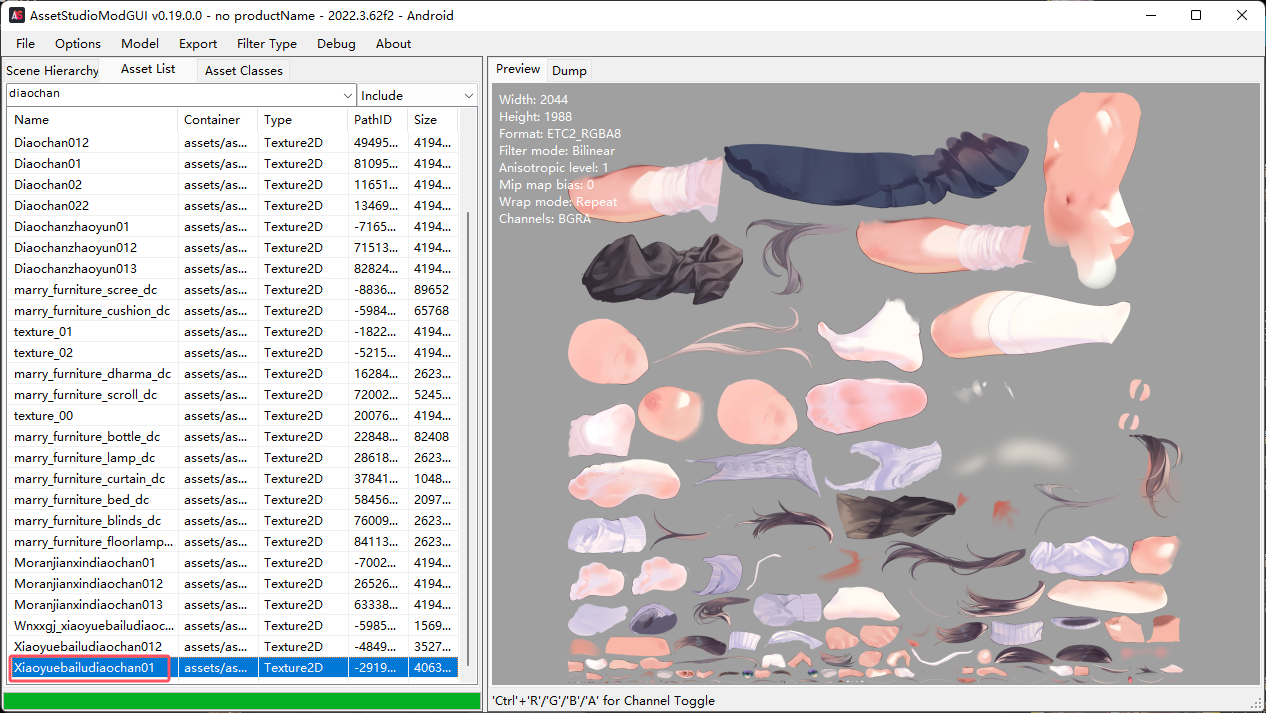Switch to the Asset Classes tab
1266x713 pixels.
click(243, 71)
